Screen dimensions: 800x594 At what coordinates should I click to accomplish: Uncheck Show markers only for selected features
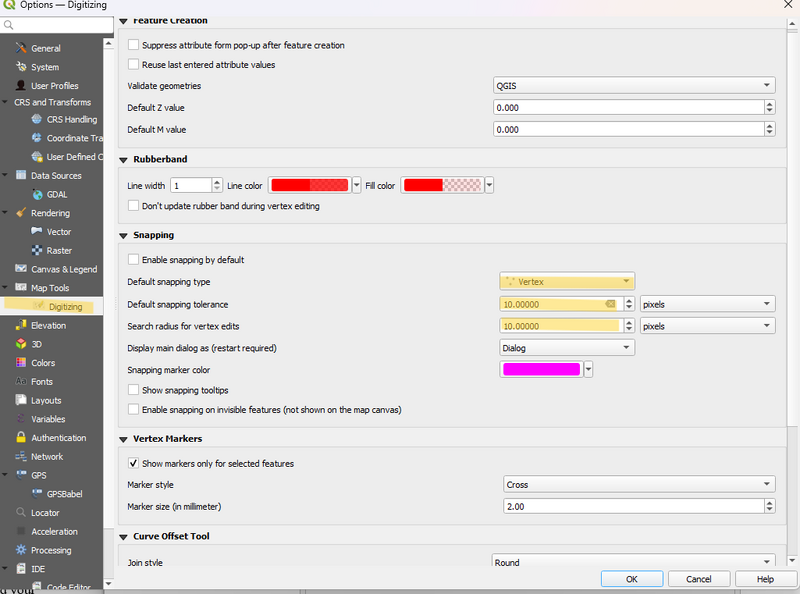pyautogui.click(x=133, y=463)
